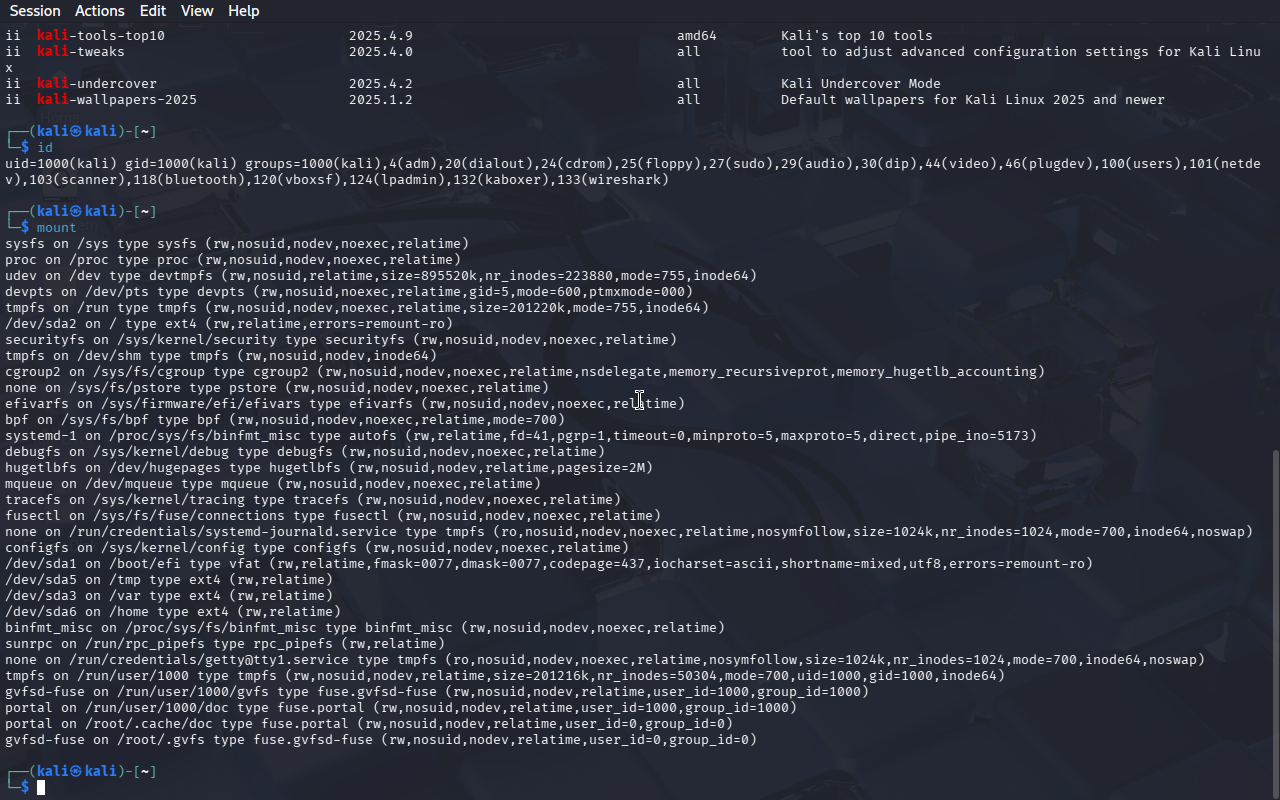The height and width of the screenshot is (800, 1280).
Task: Open the Session menu
Action: pos(35,11)
